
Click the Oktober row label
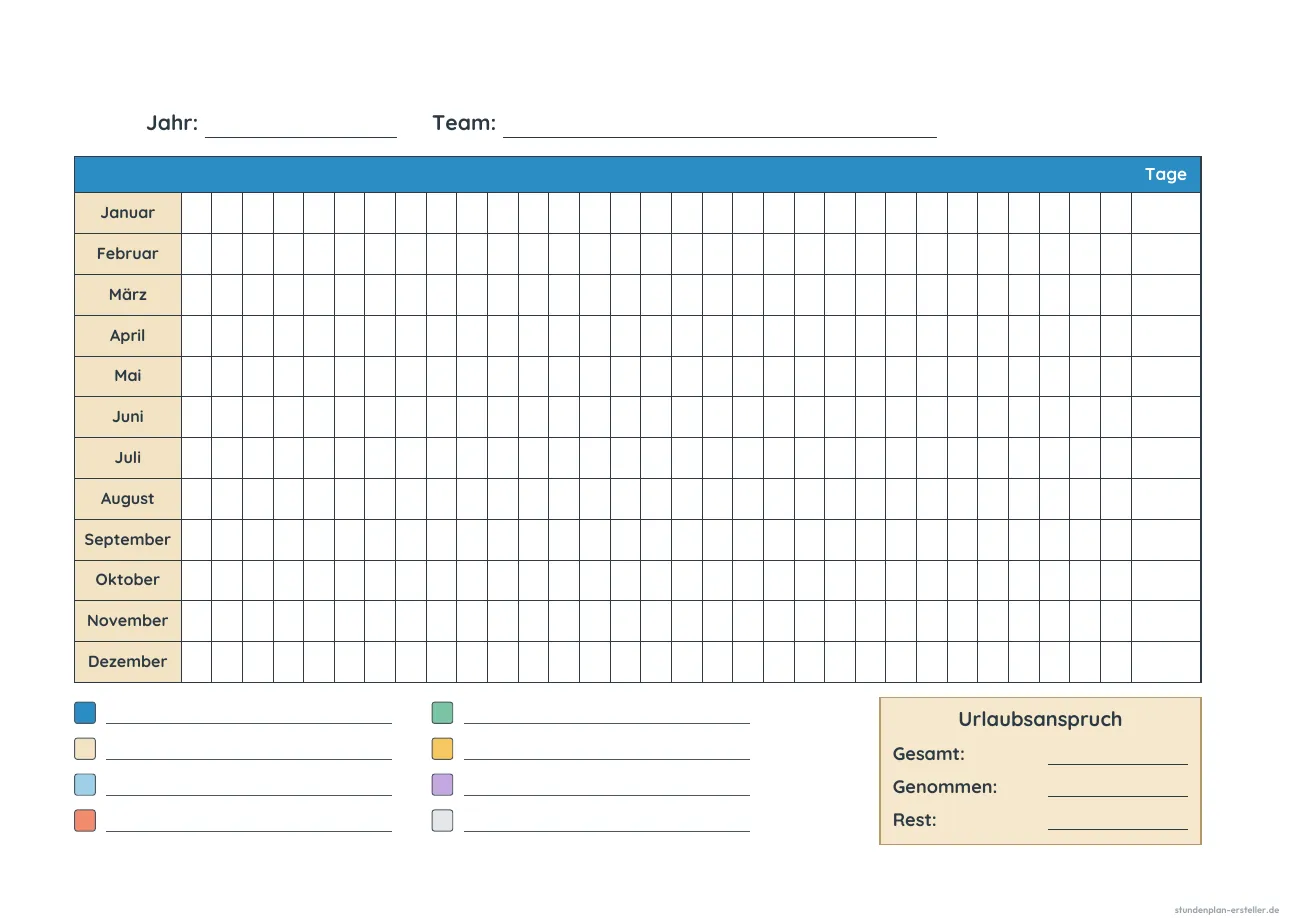pos(128,580)
